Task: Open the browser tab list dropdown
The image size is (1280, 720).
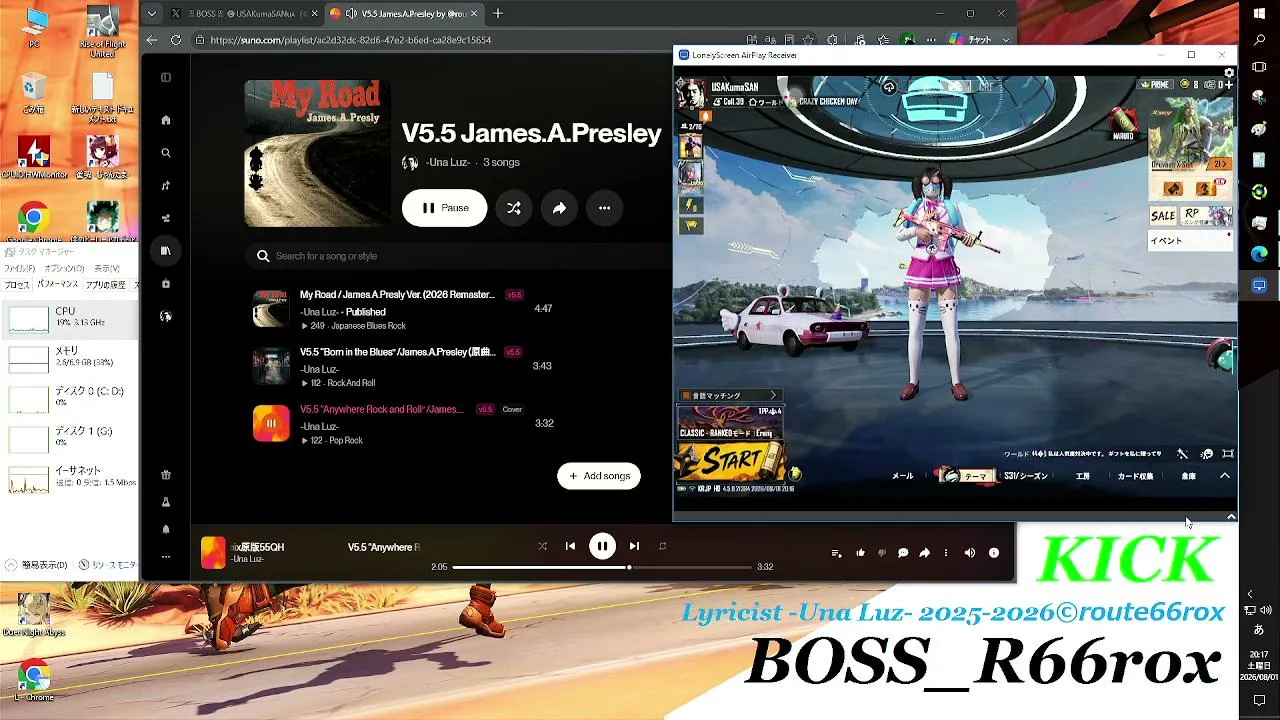Action: [151, 14]
